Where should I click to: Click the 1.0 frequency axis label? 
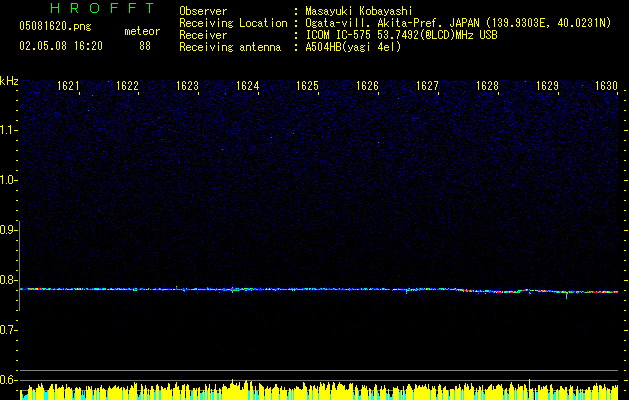pyautogui.click(x=9, y=180)
